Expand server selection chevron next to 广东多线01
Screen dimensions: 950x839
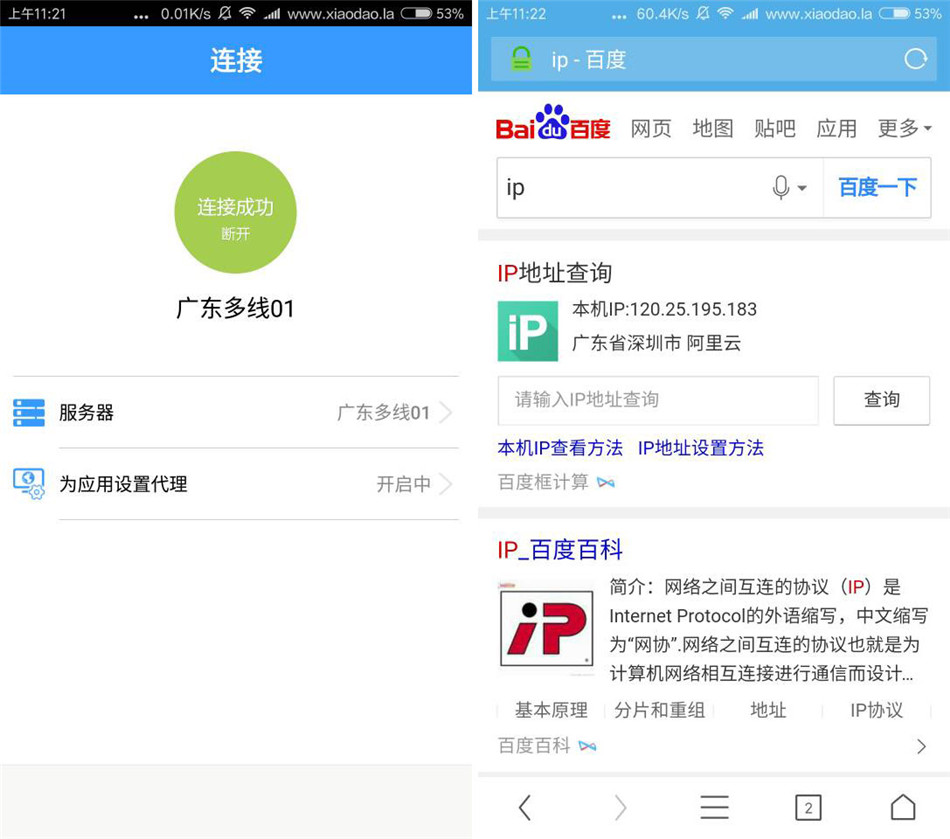pos(447,413)
